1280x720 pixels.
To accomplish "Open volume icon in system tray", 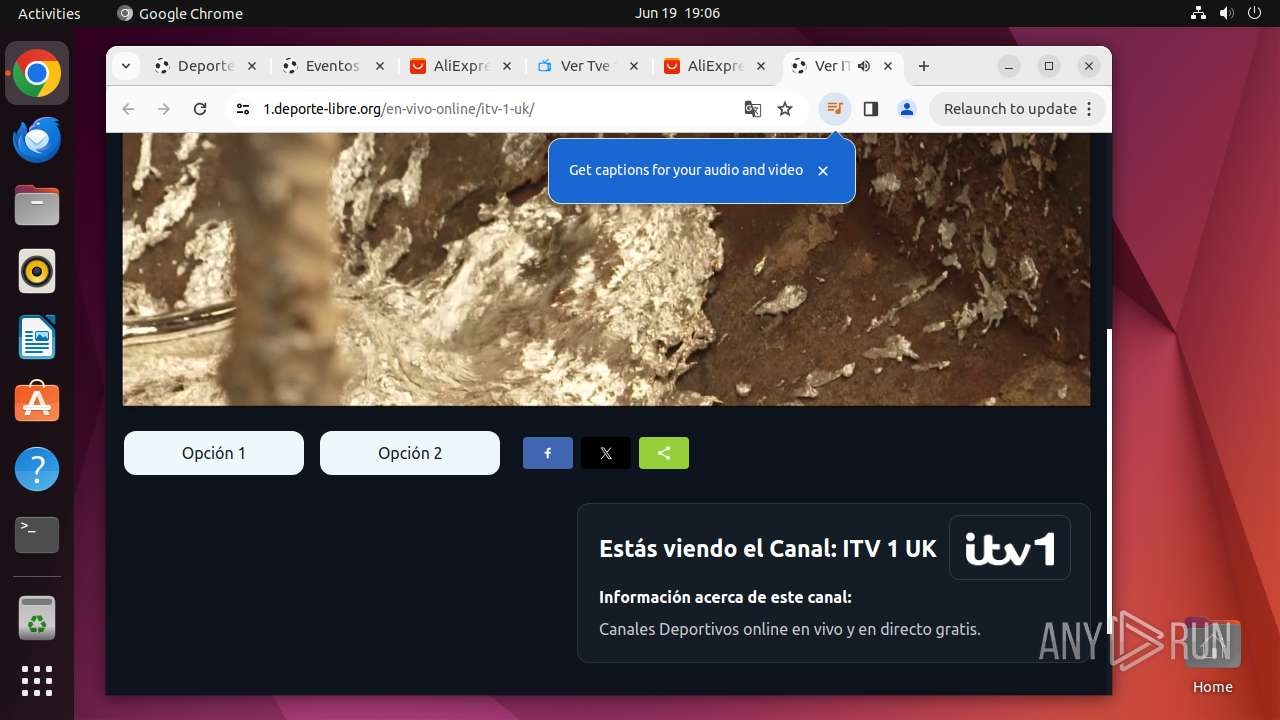I will [x=1227, y=13].
